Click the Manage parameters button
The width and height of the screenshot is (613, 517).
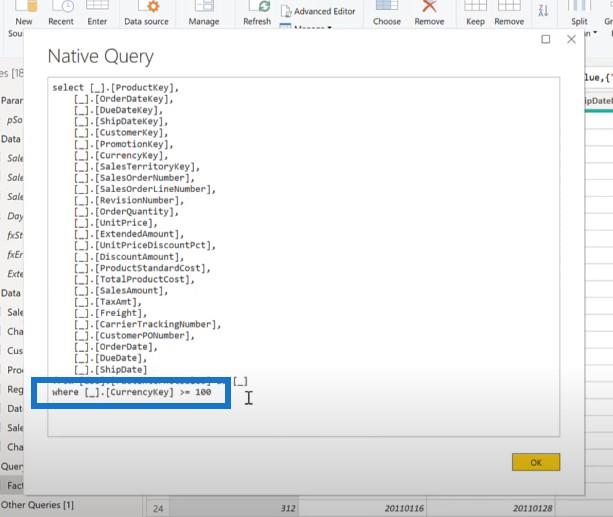[204, 13]
